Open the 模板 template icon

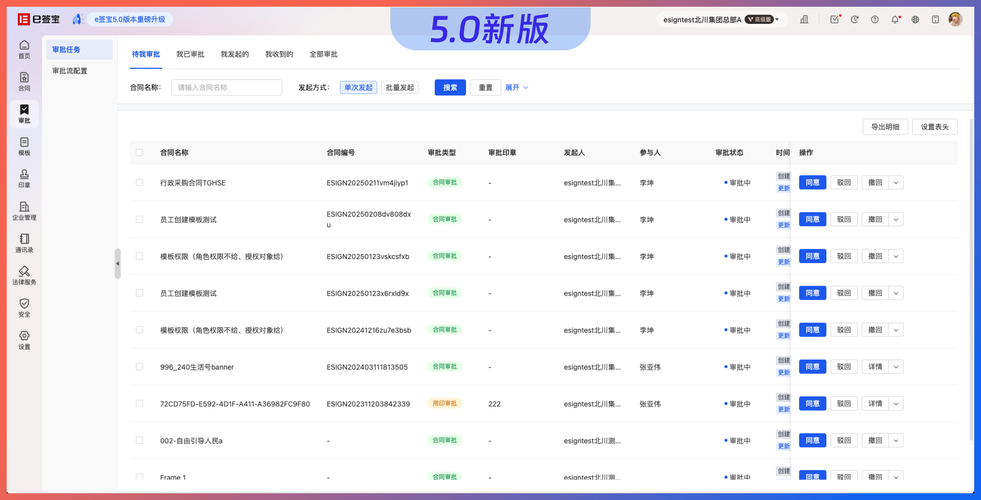point(24,146)
